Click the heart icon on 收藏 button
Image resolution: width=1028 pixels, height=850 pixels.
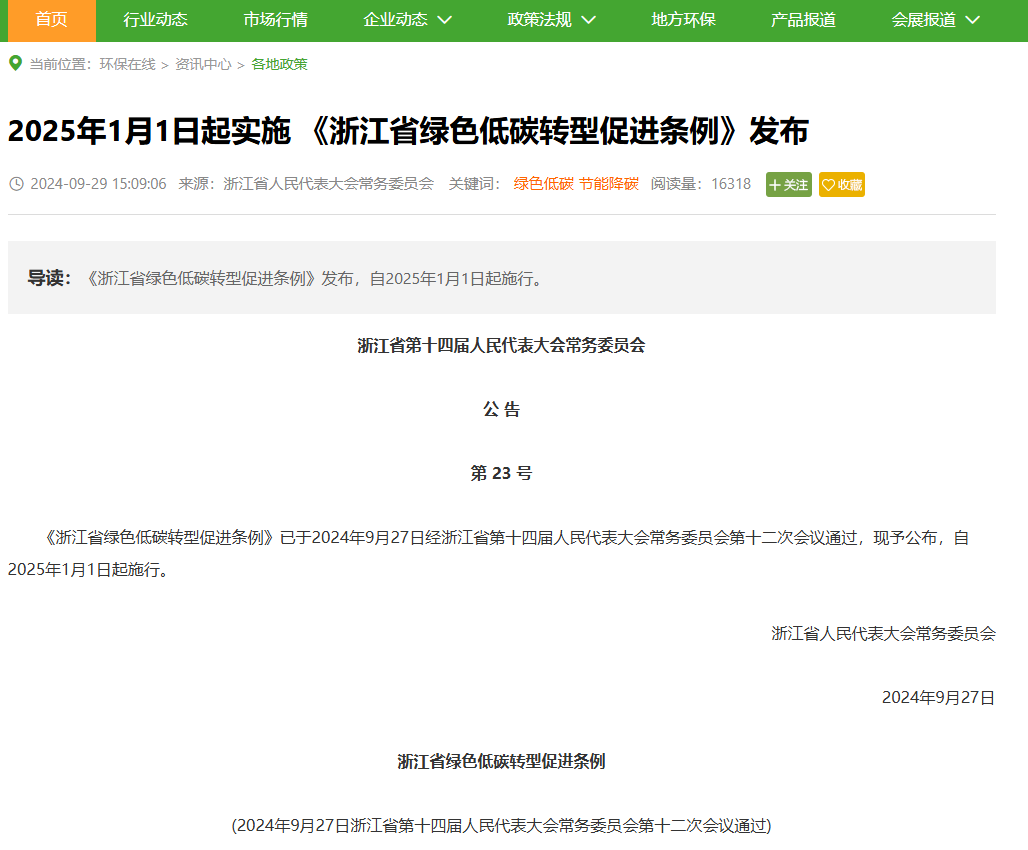tap(830, 184)
